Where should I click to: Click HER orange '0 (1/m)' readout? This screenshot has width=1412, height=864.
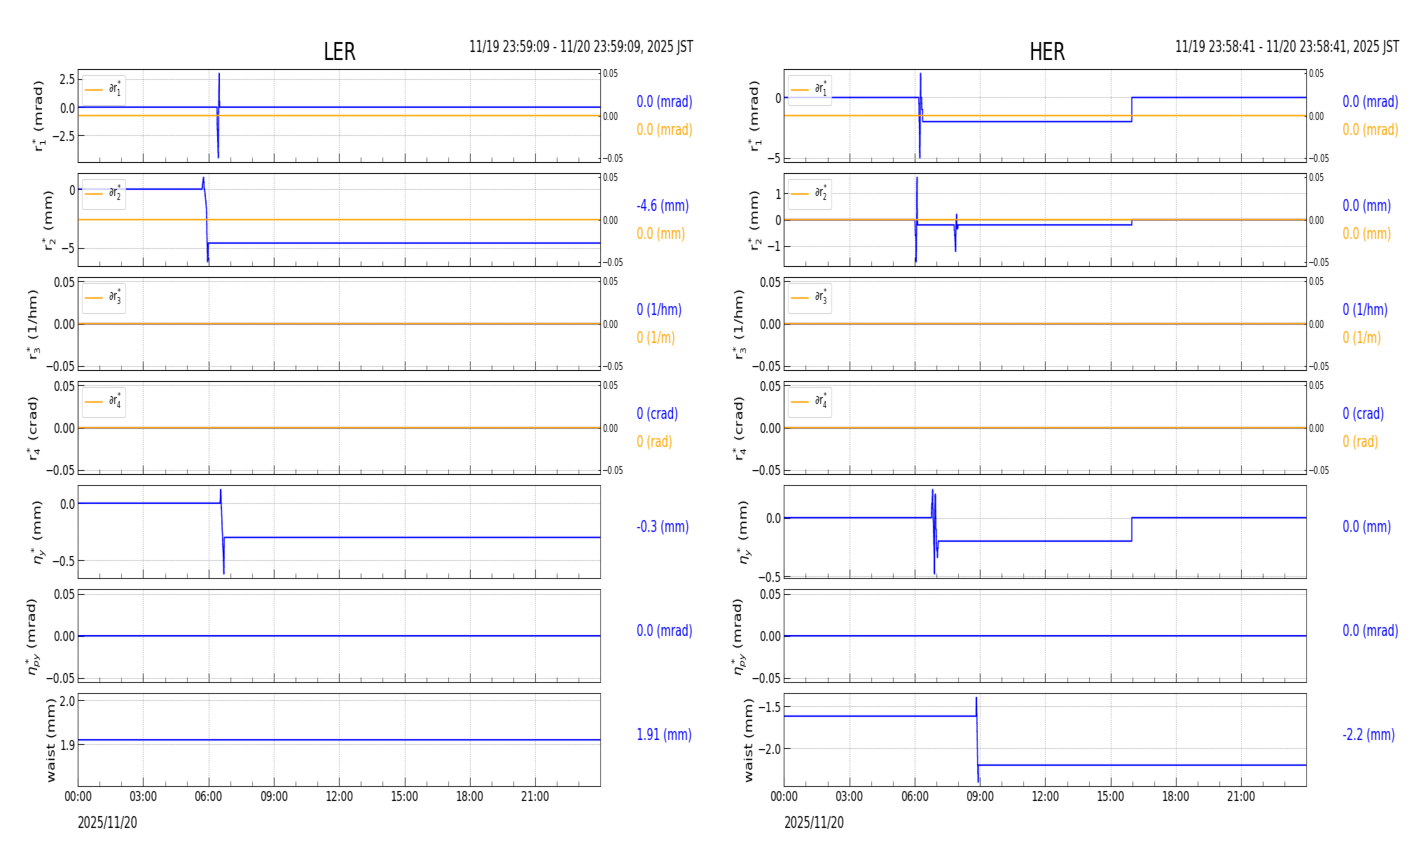(1362, 338)
